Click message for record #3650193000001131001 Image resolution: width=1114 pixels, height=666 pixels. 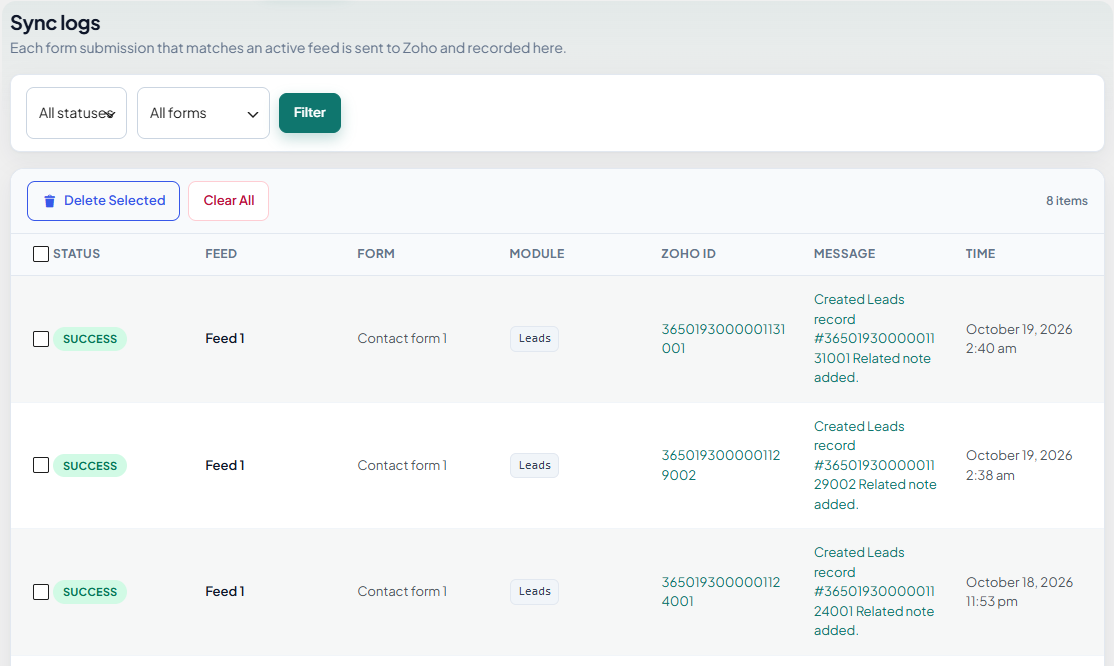[x=874, y=338]
